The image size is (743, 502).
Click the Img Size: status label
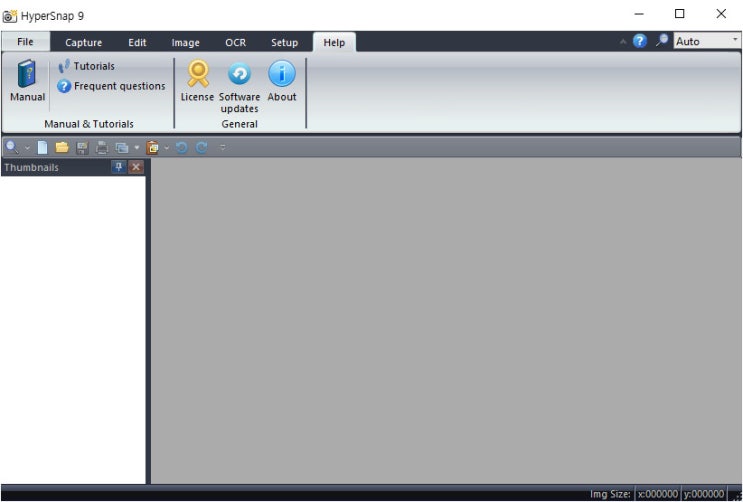[x=610, y=494]
